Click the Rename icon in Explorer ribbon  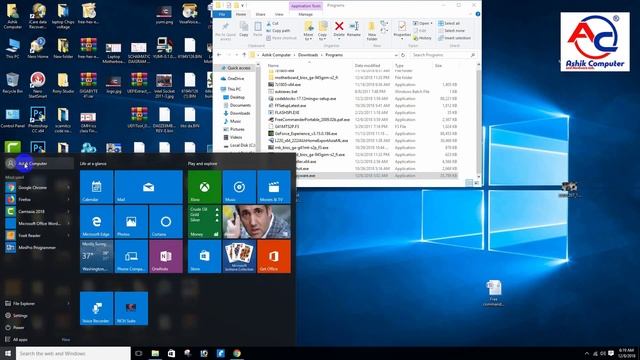pyautogui.click(x=354, y=29)
